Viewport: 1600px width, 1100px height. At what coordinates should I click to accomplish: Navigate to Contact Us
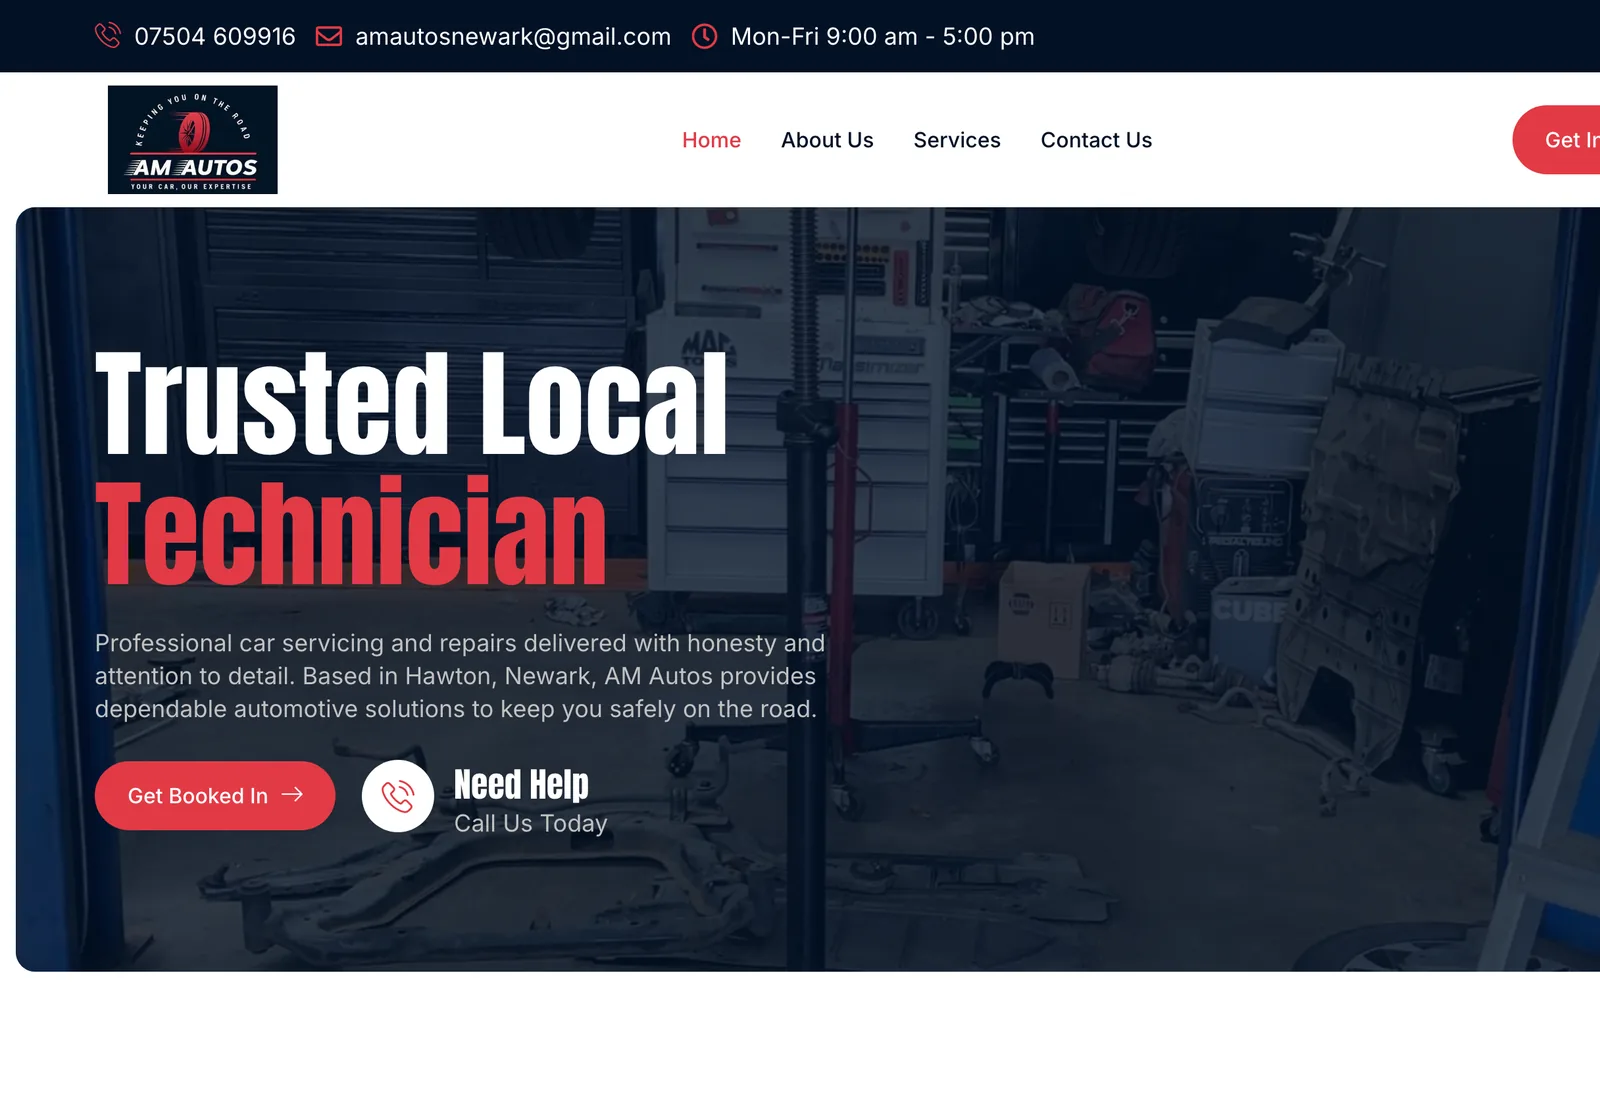1096,140
